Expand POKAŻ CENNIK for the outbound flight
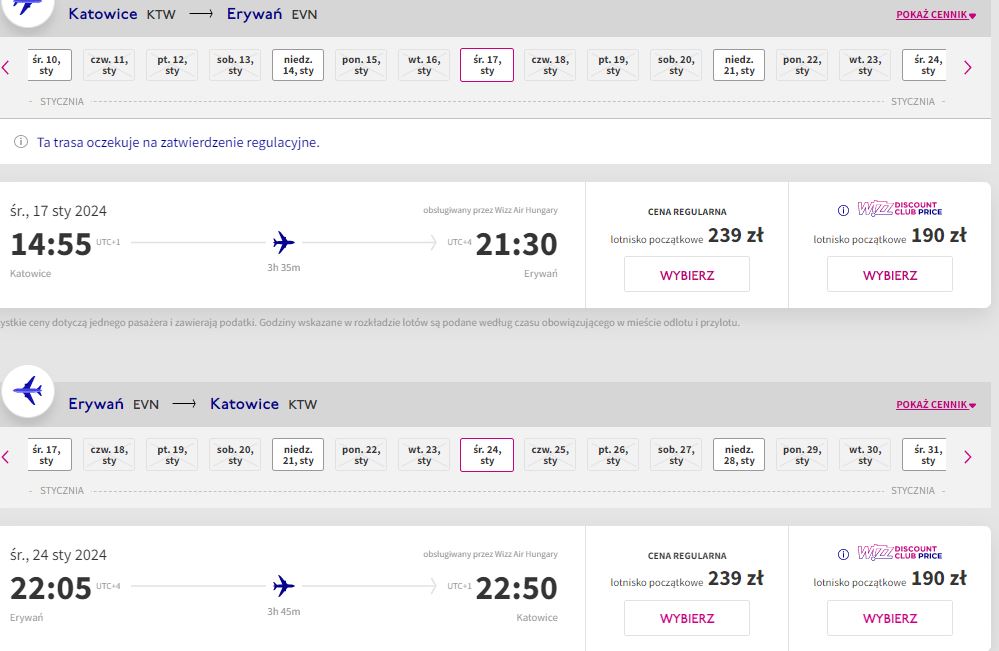The width and height of the screenshot is (999, 651). tap(935, 15)
